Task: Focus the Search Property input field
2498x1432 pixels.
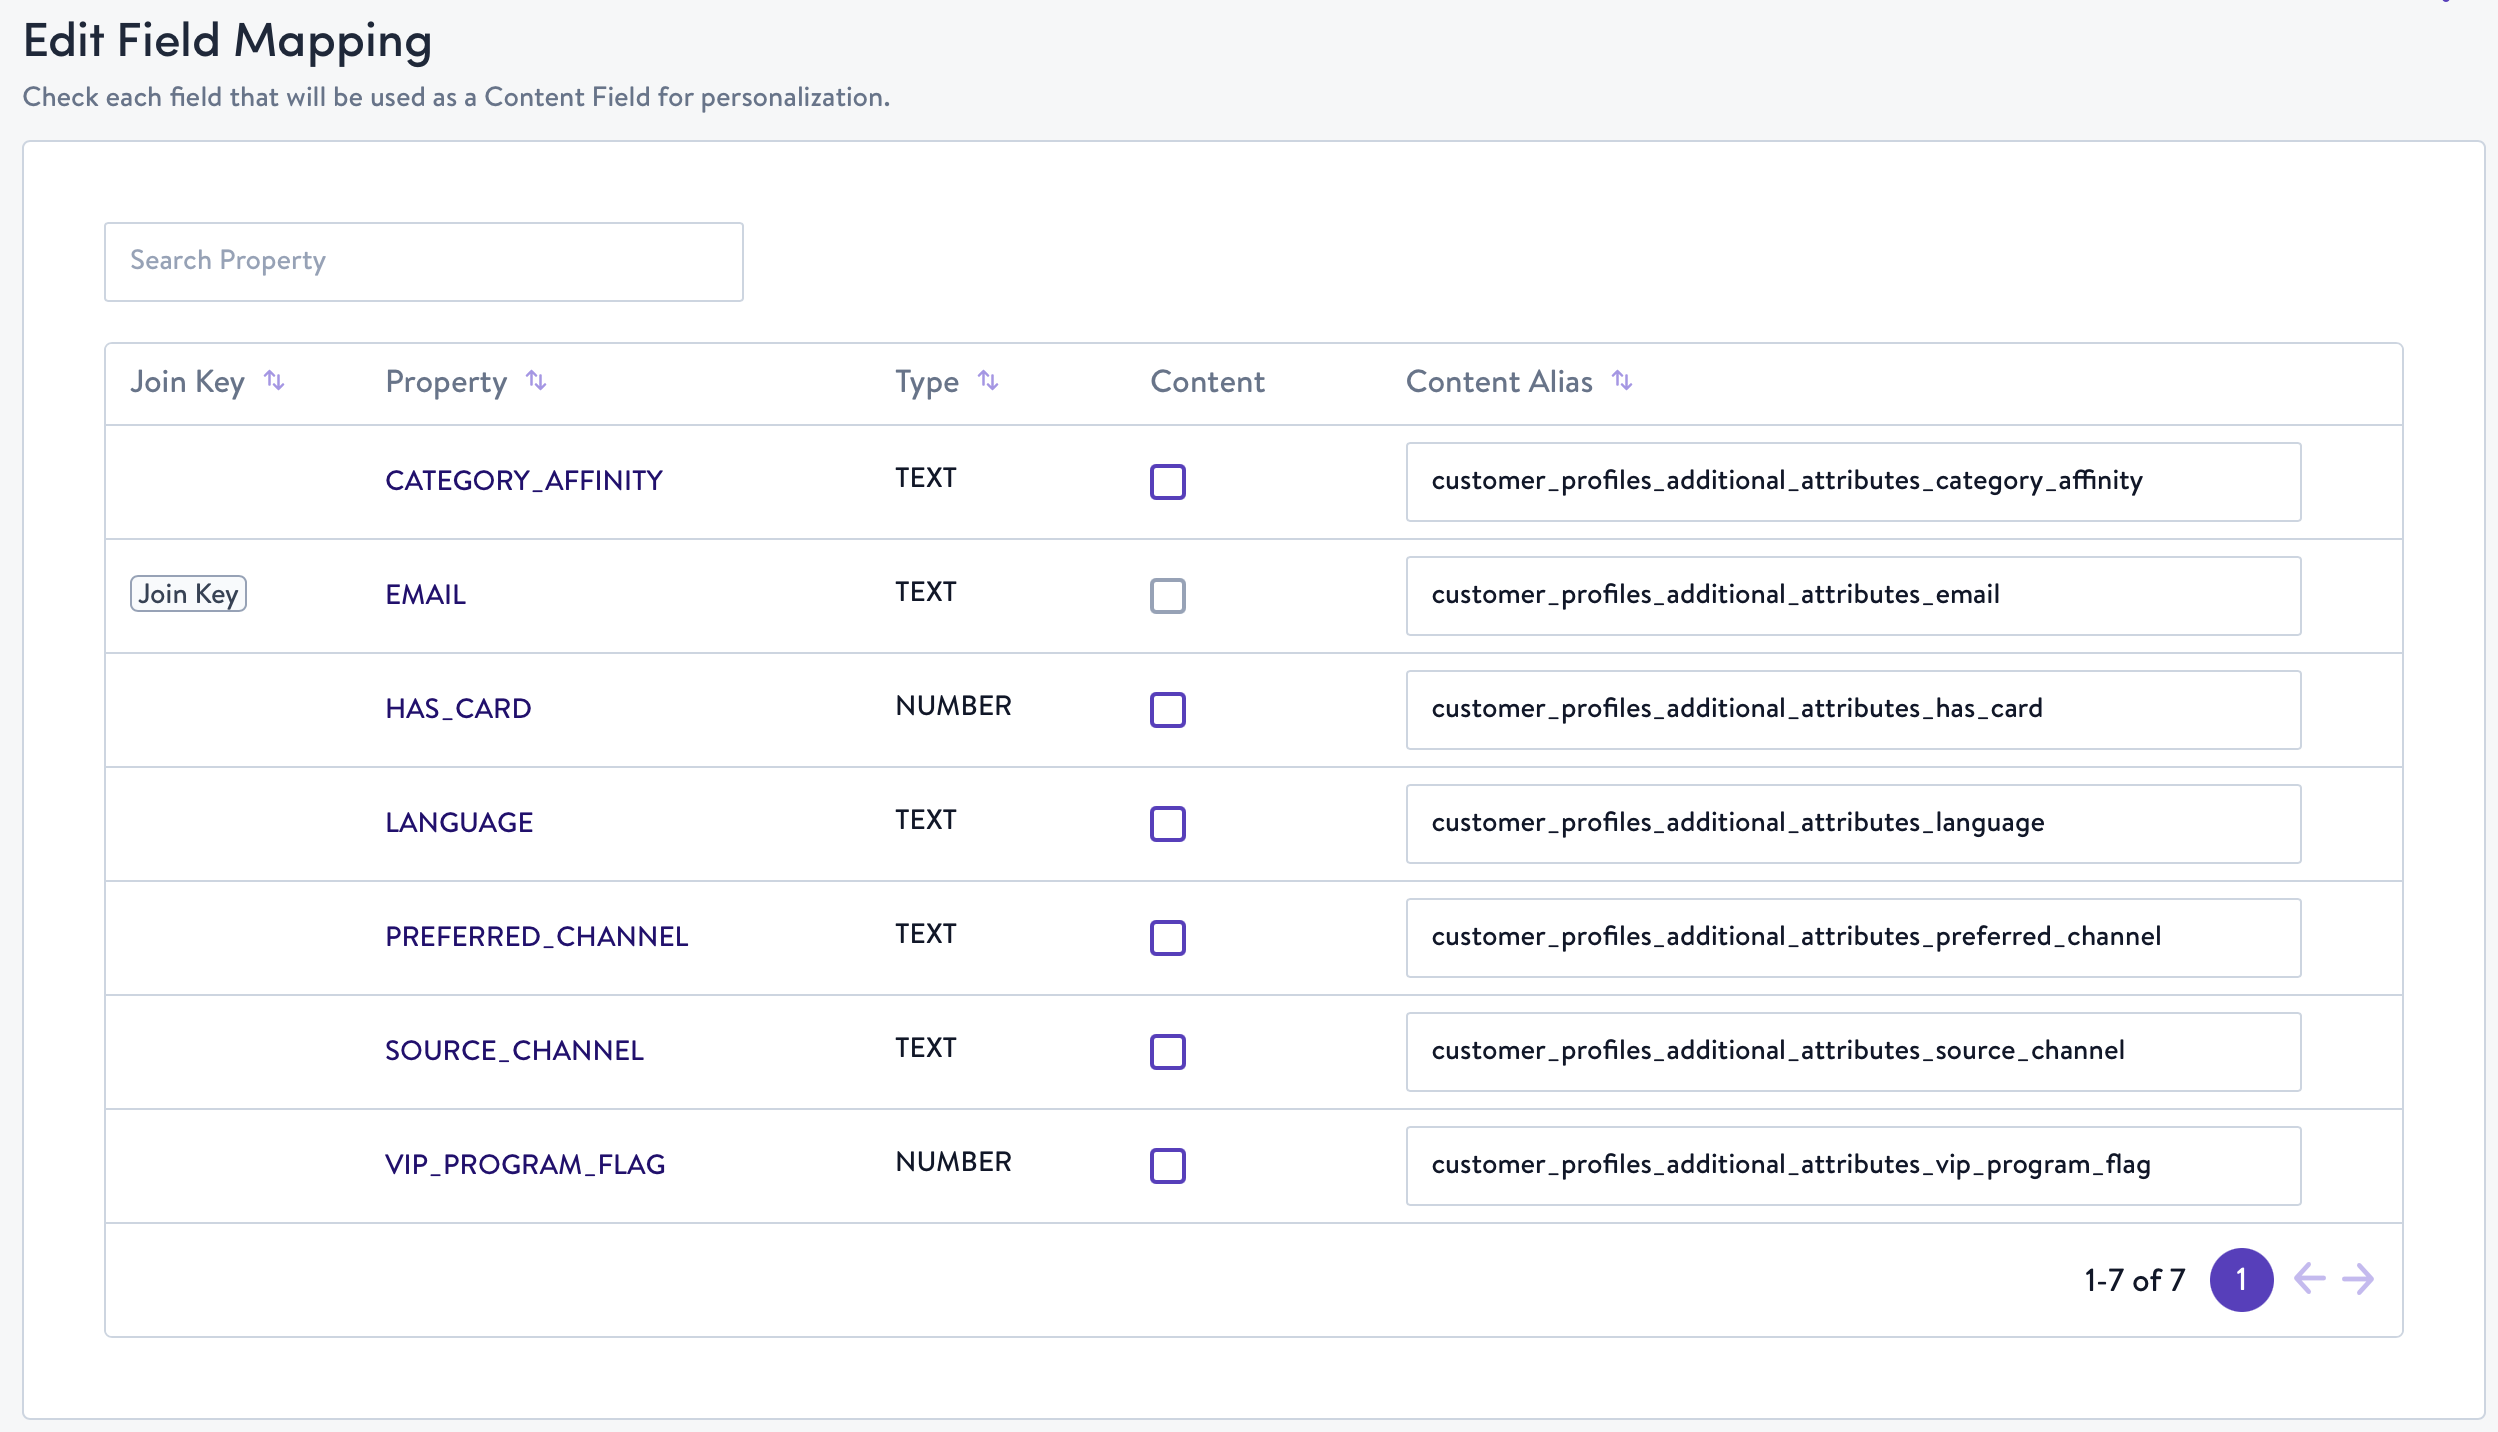Action: [x=423, y=261]
